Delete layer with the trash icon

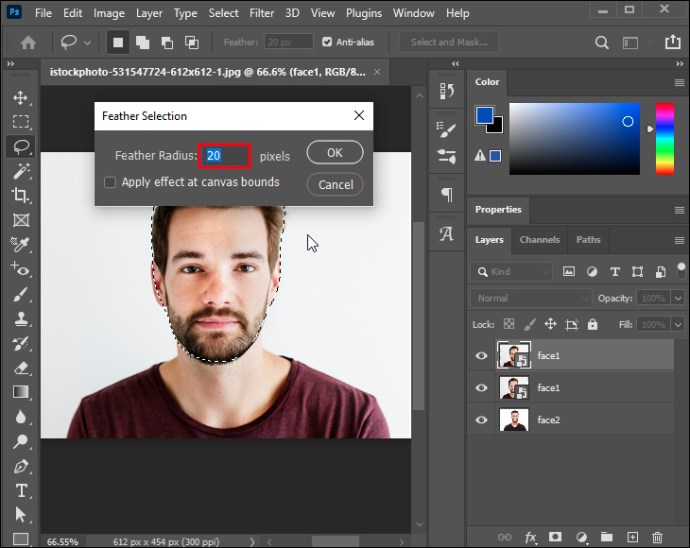tap(657, 537)
